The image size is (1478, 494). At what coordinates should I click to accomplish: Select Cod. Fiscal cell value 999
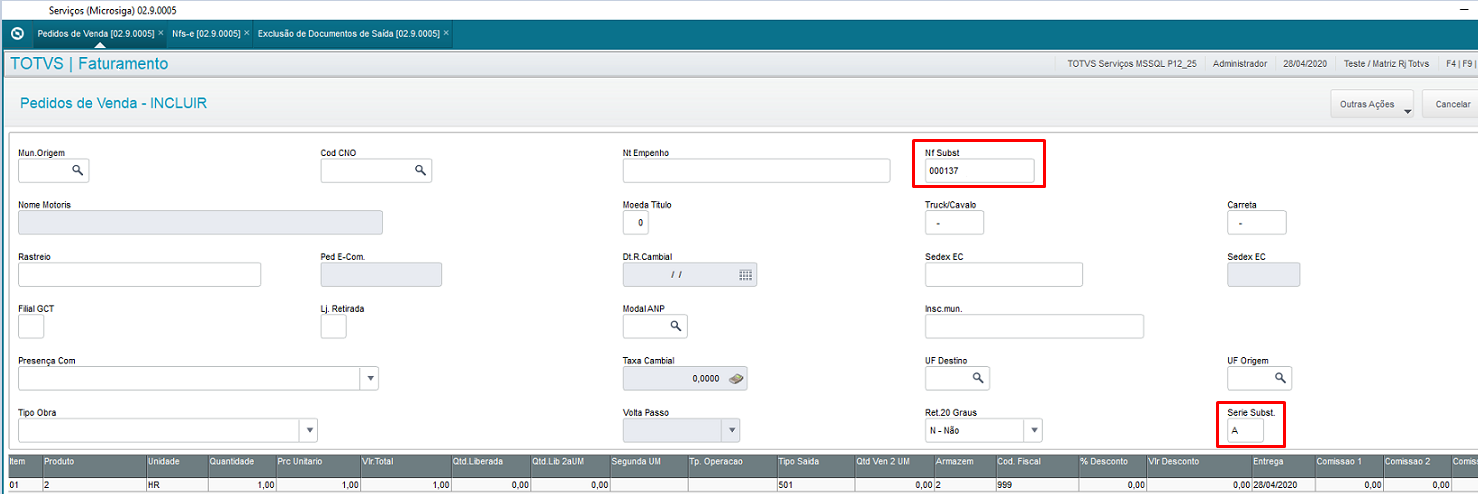[x=1036, y=484]
